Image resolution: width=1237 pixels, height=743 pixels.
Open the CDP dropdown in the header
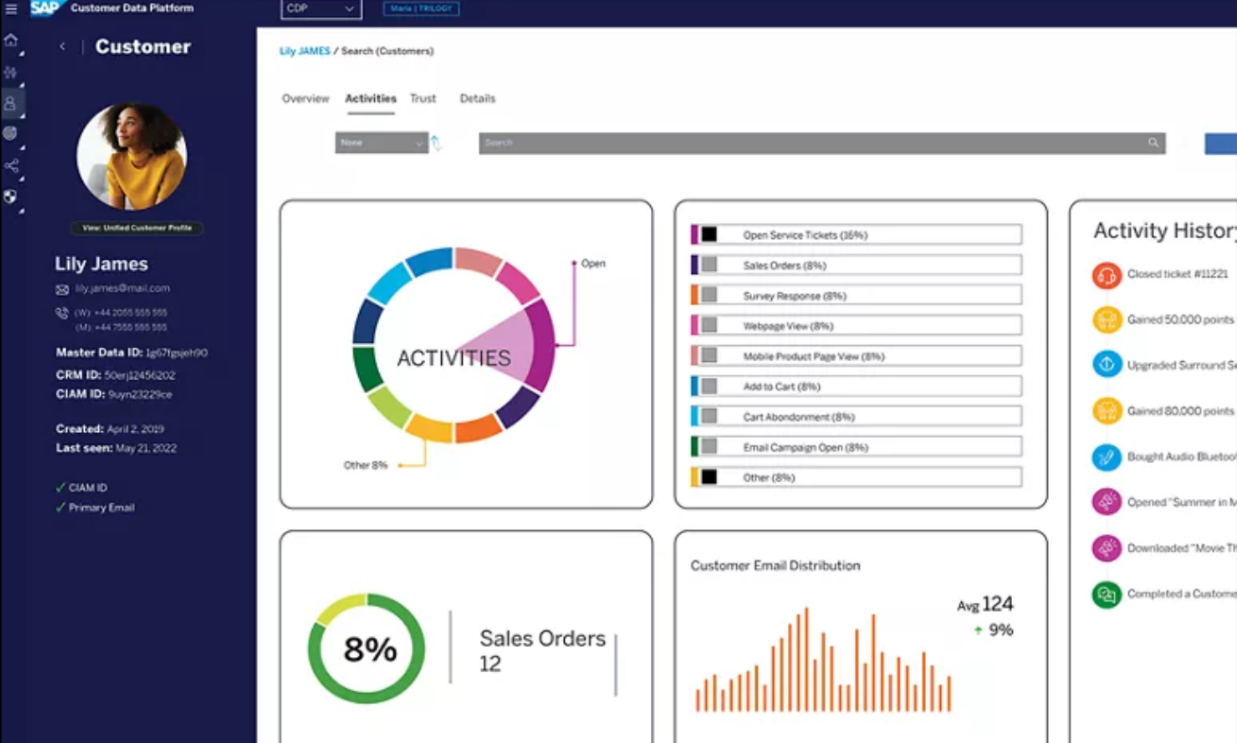tap(321, 9)
